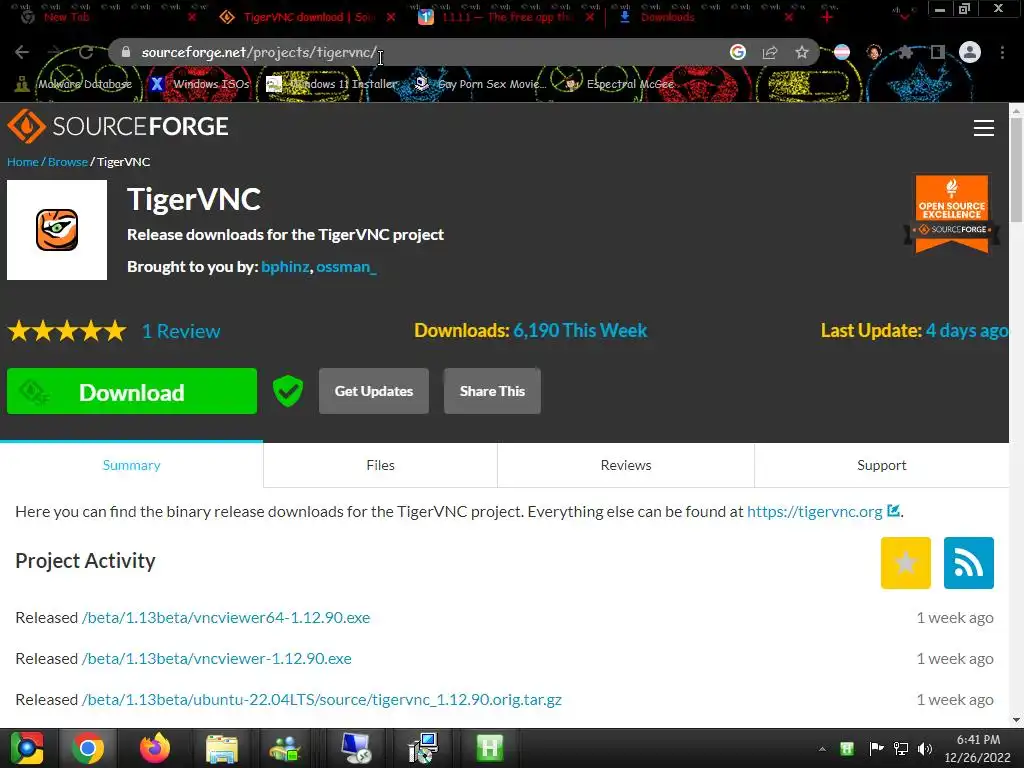This screenshot has height=768, width=1024.
Task: Switch to the 1.1.1.1 free app tab
Action: (507, 17)
